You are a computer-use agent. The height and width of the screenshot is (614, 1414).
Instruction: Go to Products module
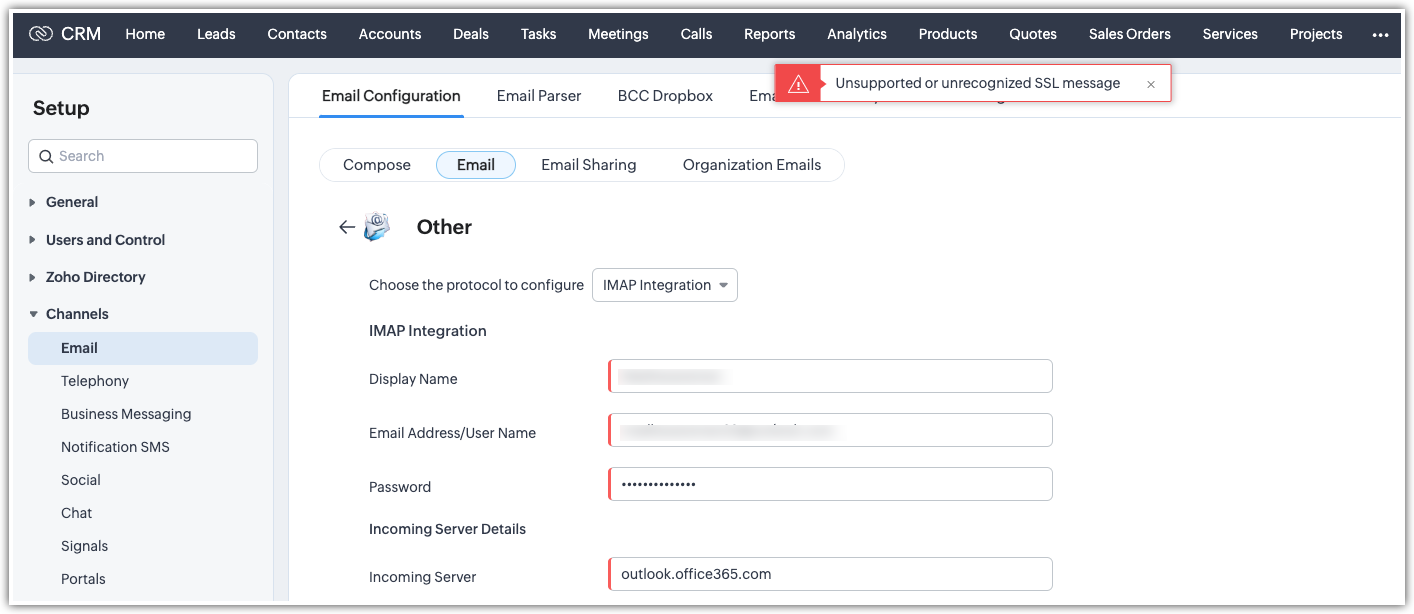(x=948, y=34)
